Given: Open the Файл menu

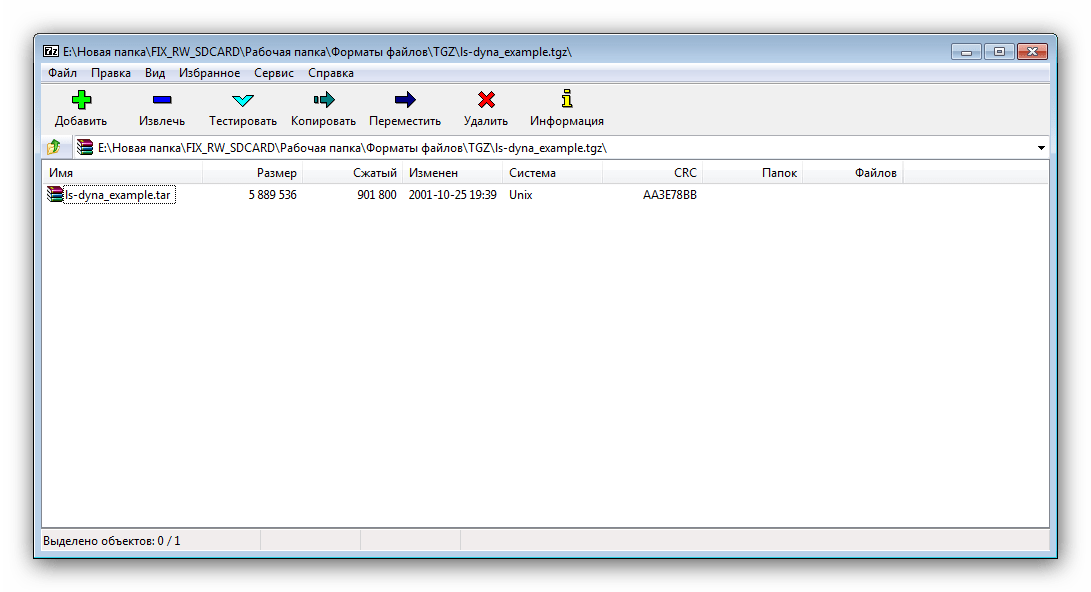Looking at the screenshot, I should [63, 73].
